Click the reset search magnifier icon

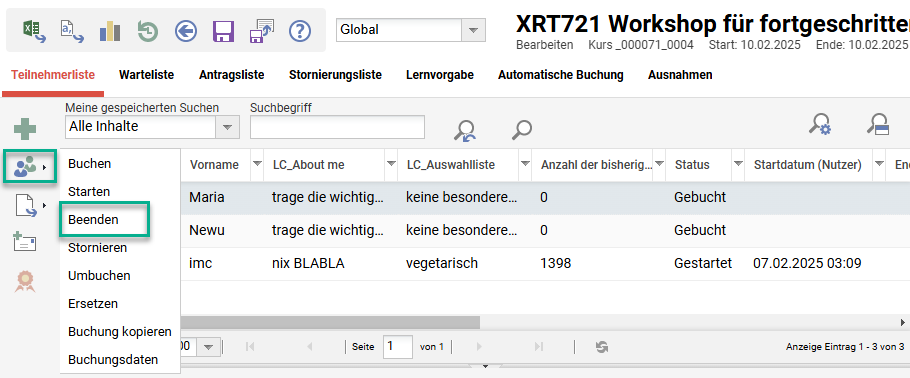click(465, 130)
